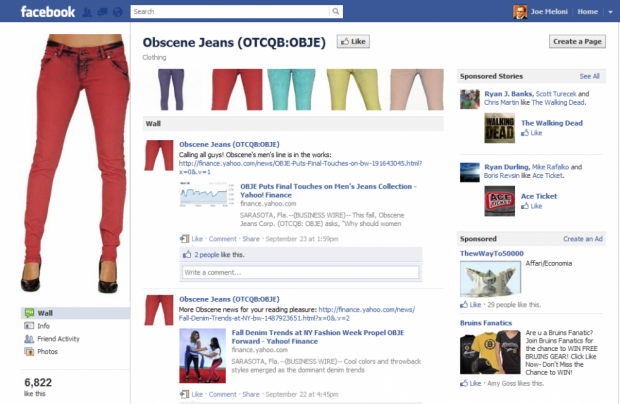Select the Wall tab in sidebar

click(x=75, y=313)
